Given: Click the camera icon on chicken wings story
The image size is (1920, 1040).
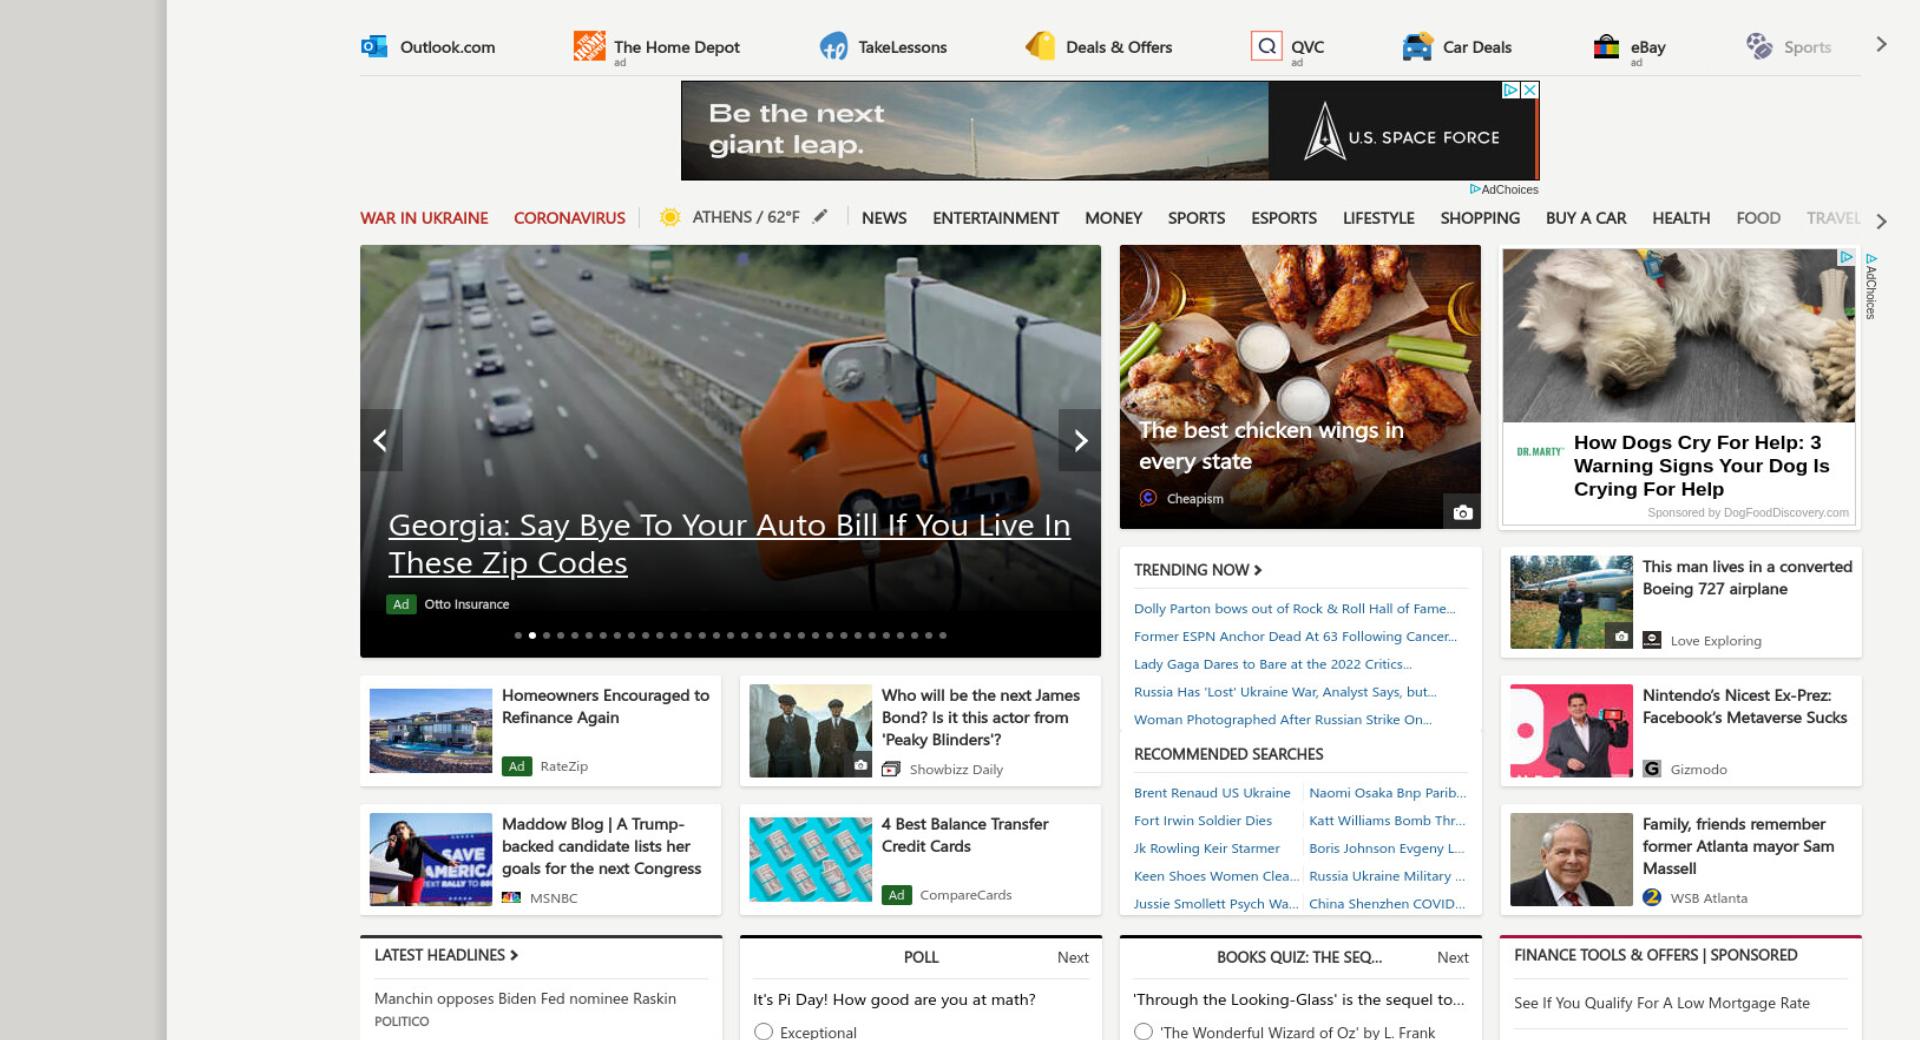Looking at the screenshot, I should click(x=1463, y=512).
